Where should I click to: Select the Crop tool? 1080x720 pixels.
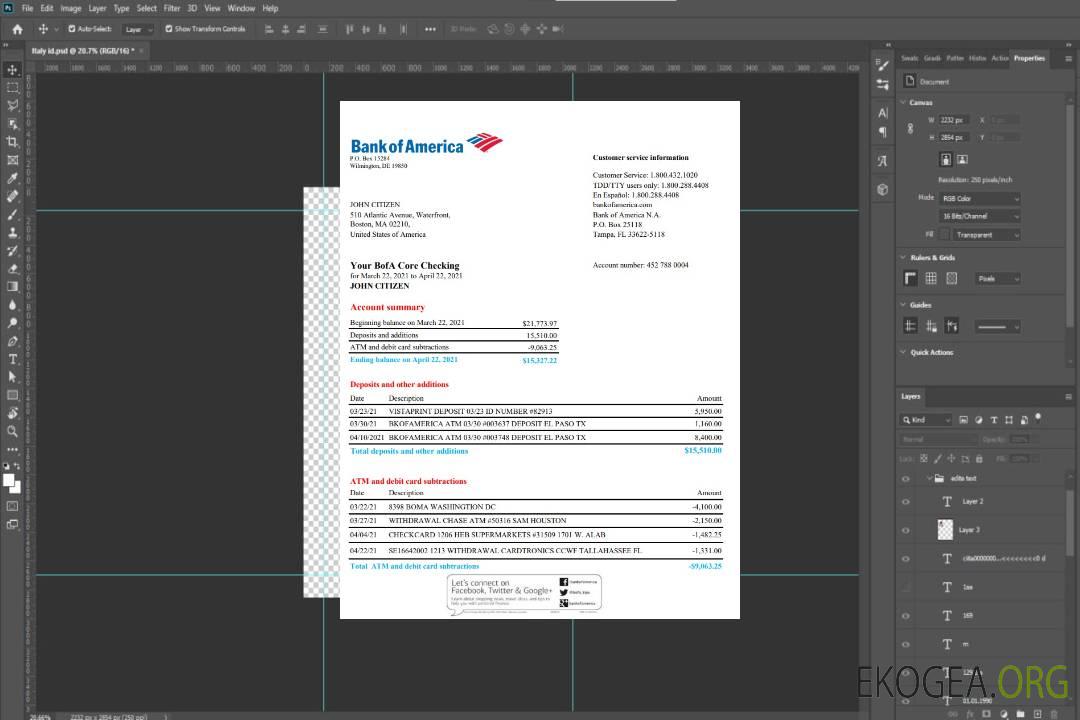12,142
